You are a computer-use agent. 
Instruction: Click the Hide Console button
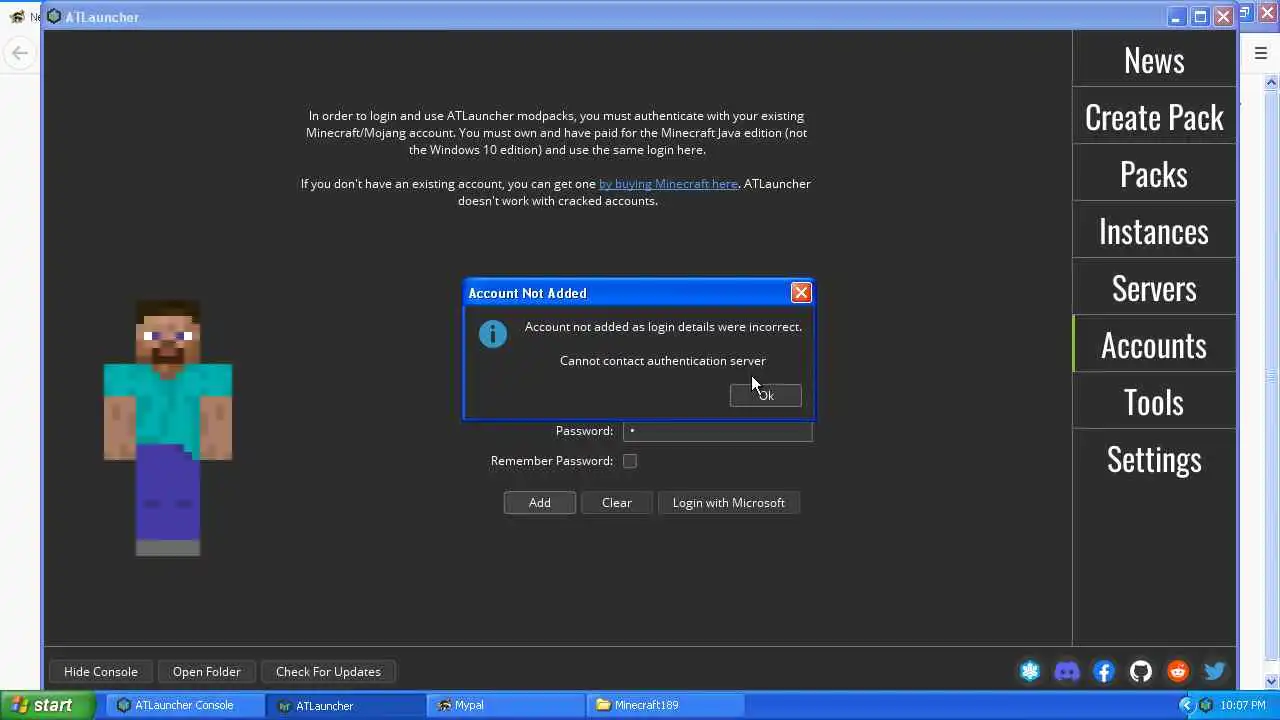(x=101, y=672)
